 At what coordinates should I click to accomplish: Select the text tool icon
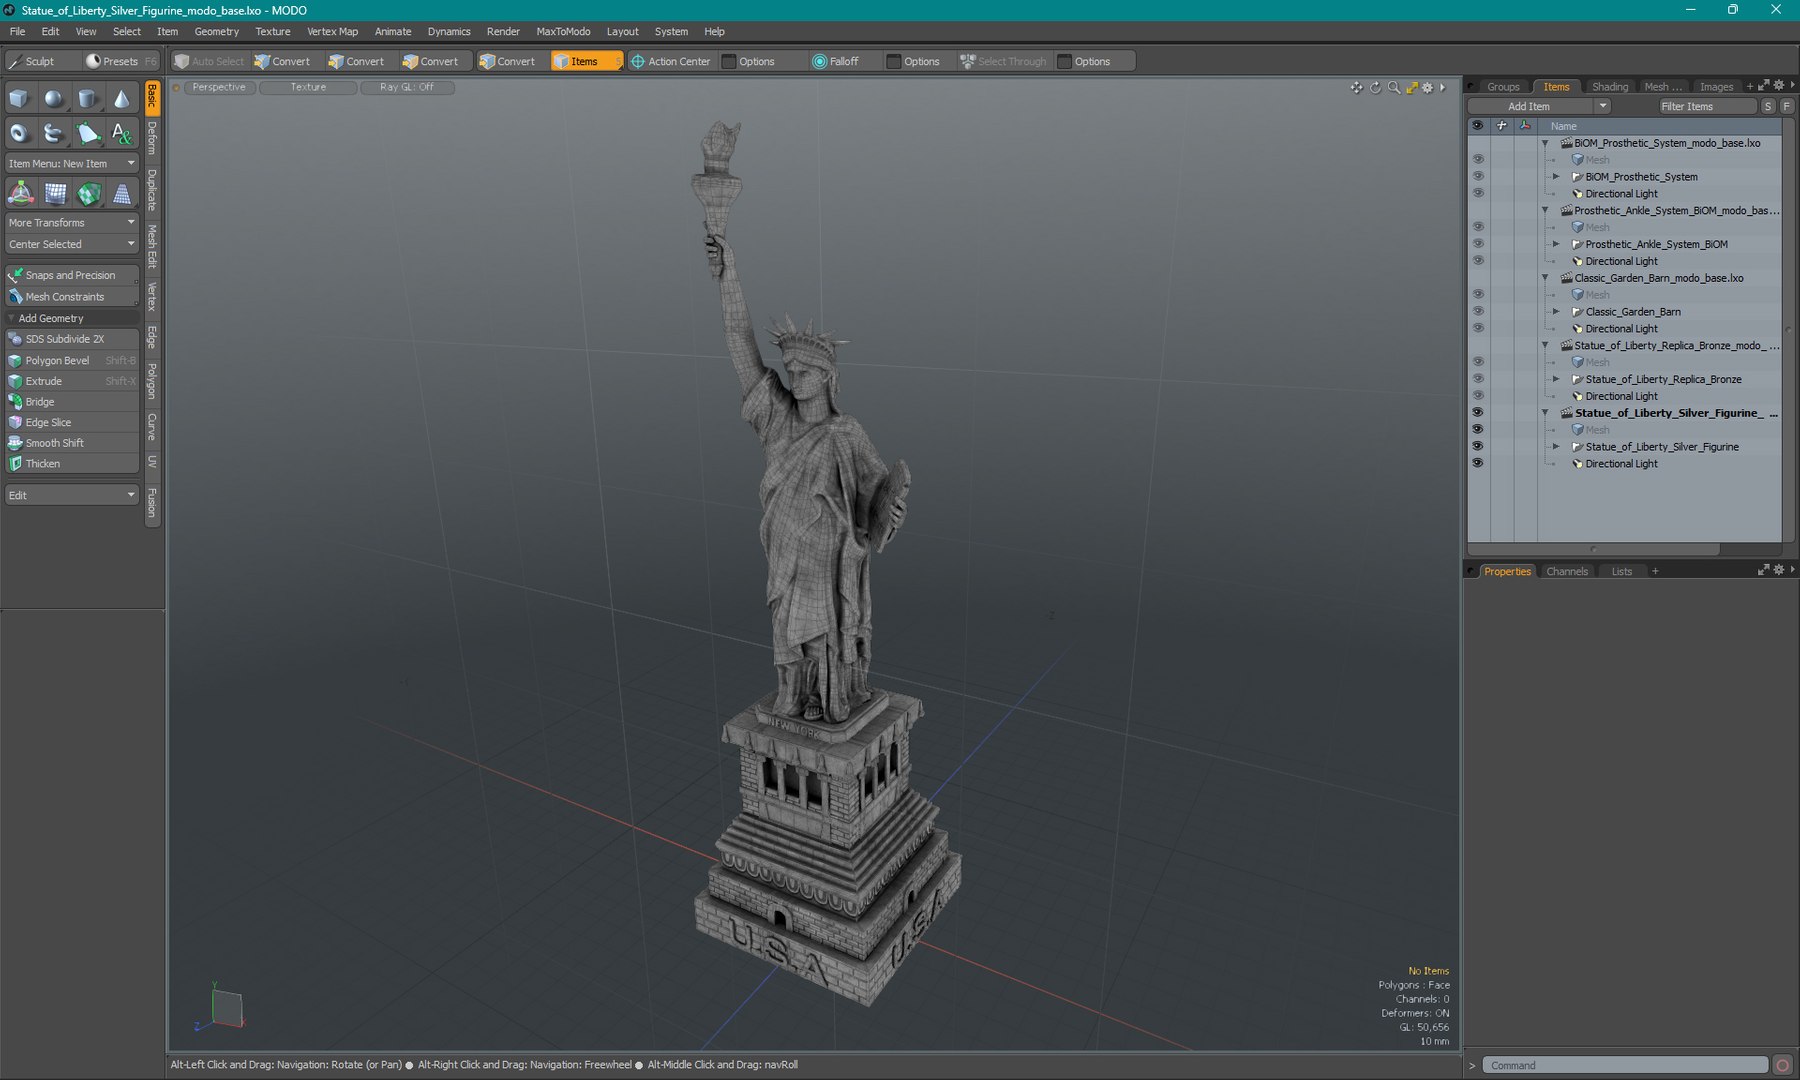pyautogui.click(x=121, y=133)
